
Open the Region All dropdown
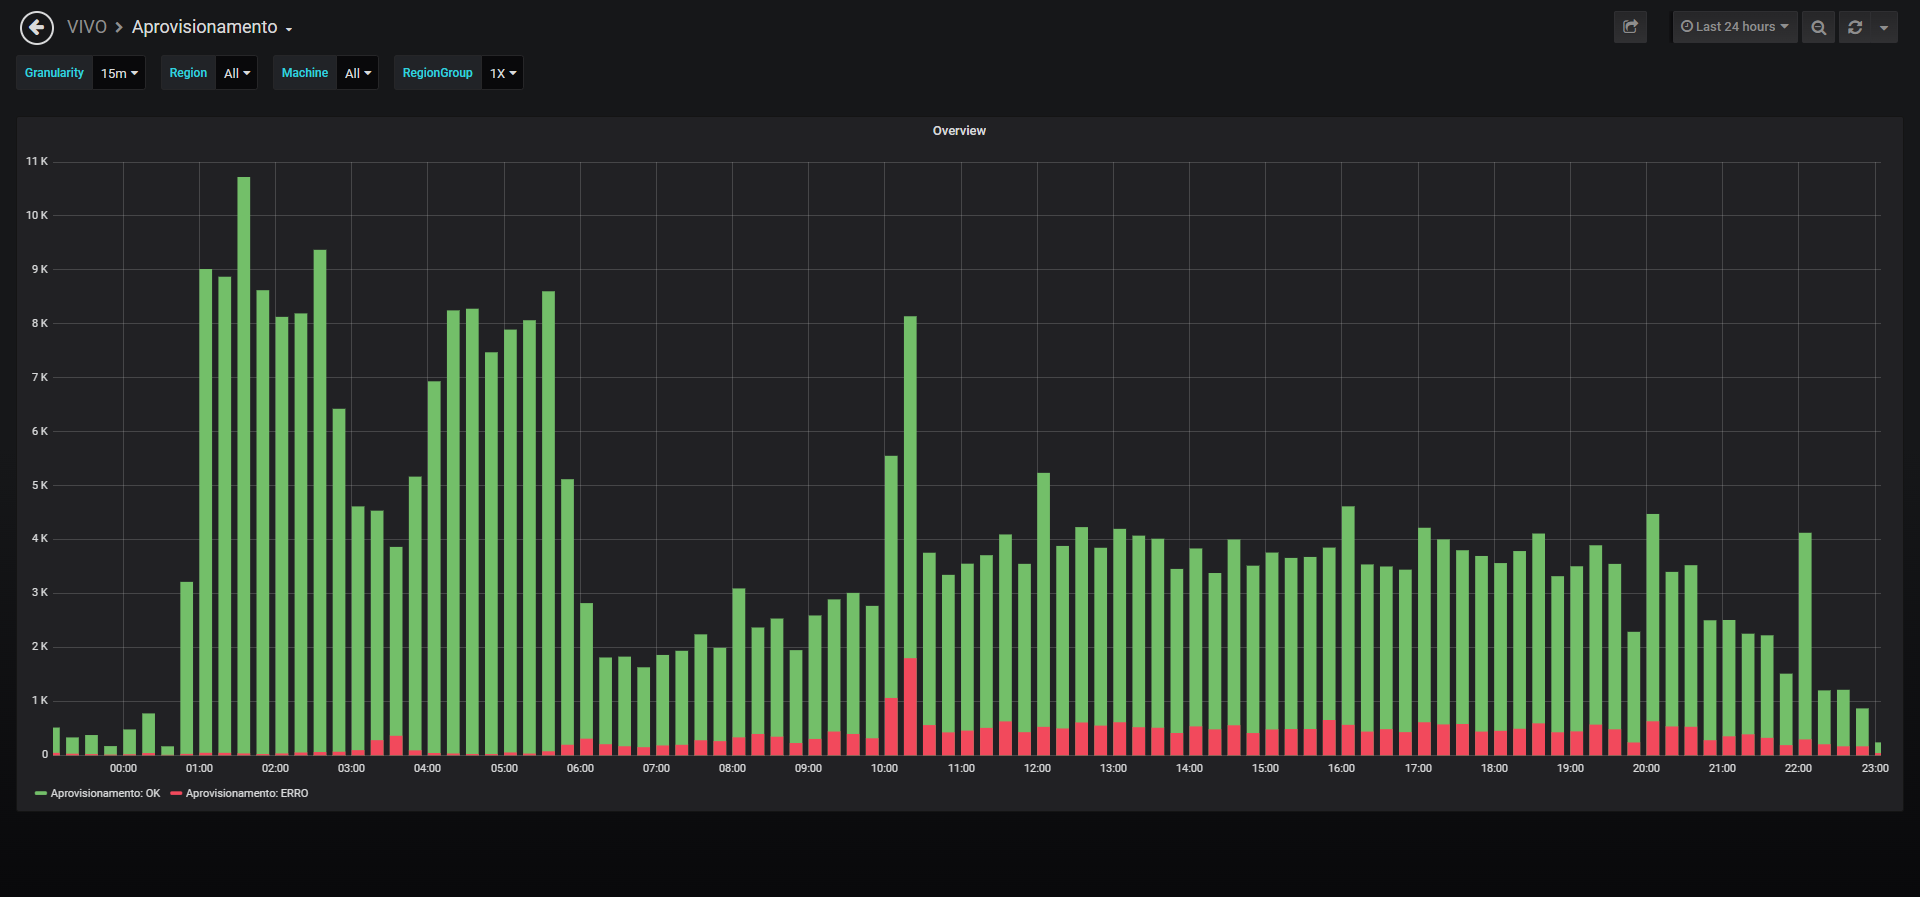(x=237, y=73)
